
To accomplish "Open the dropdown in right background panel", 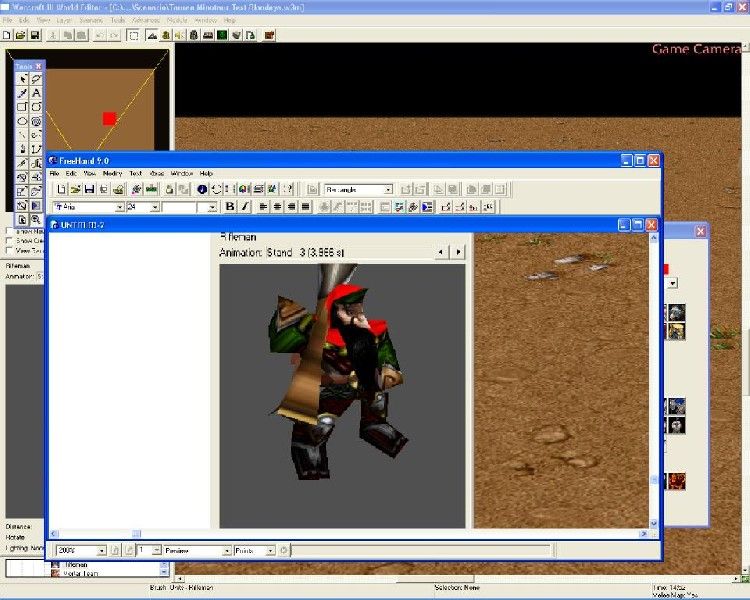I will coord(673,283).
